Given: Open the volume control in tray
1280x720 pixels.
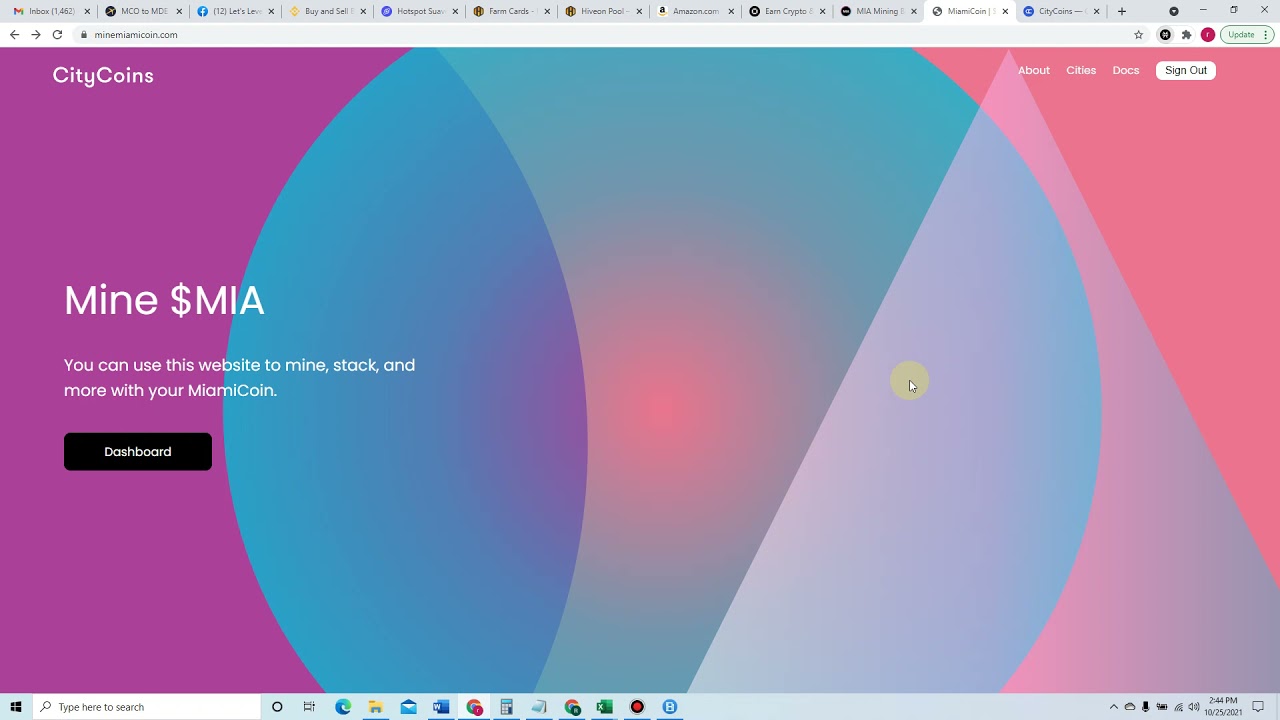Looking at the screenshot, I should (1194, 707).
